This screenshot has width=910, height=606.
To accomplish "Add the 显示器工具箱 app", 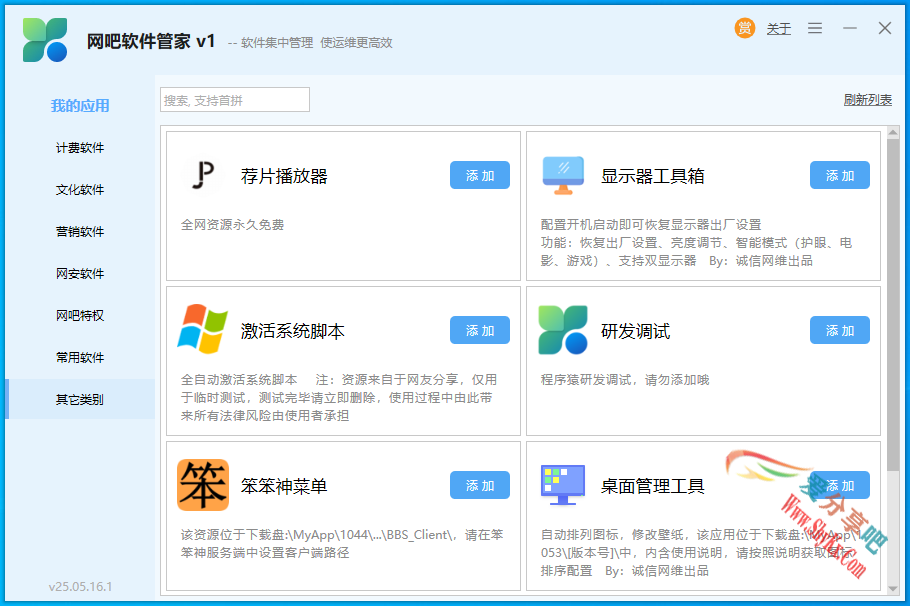I will click(x=840, y=175).
